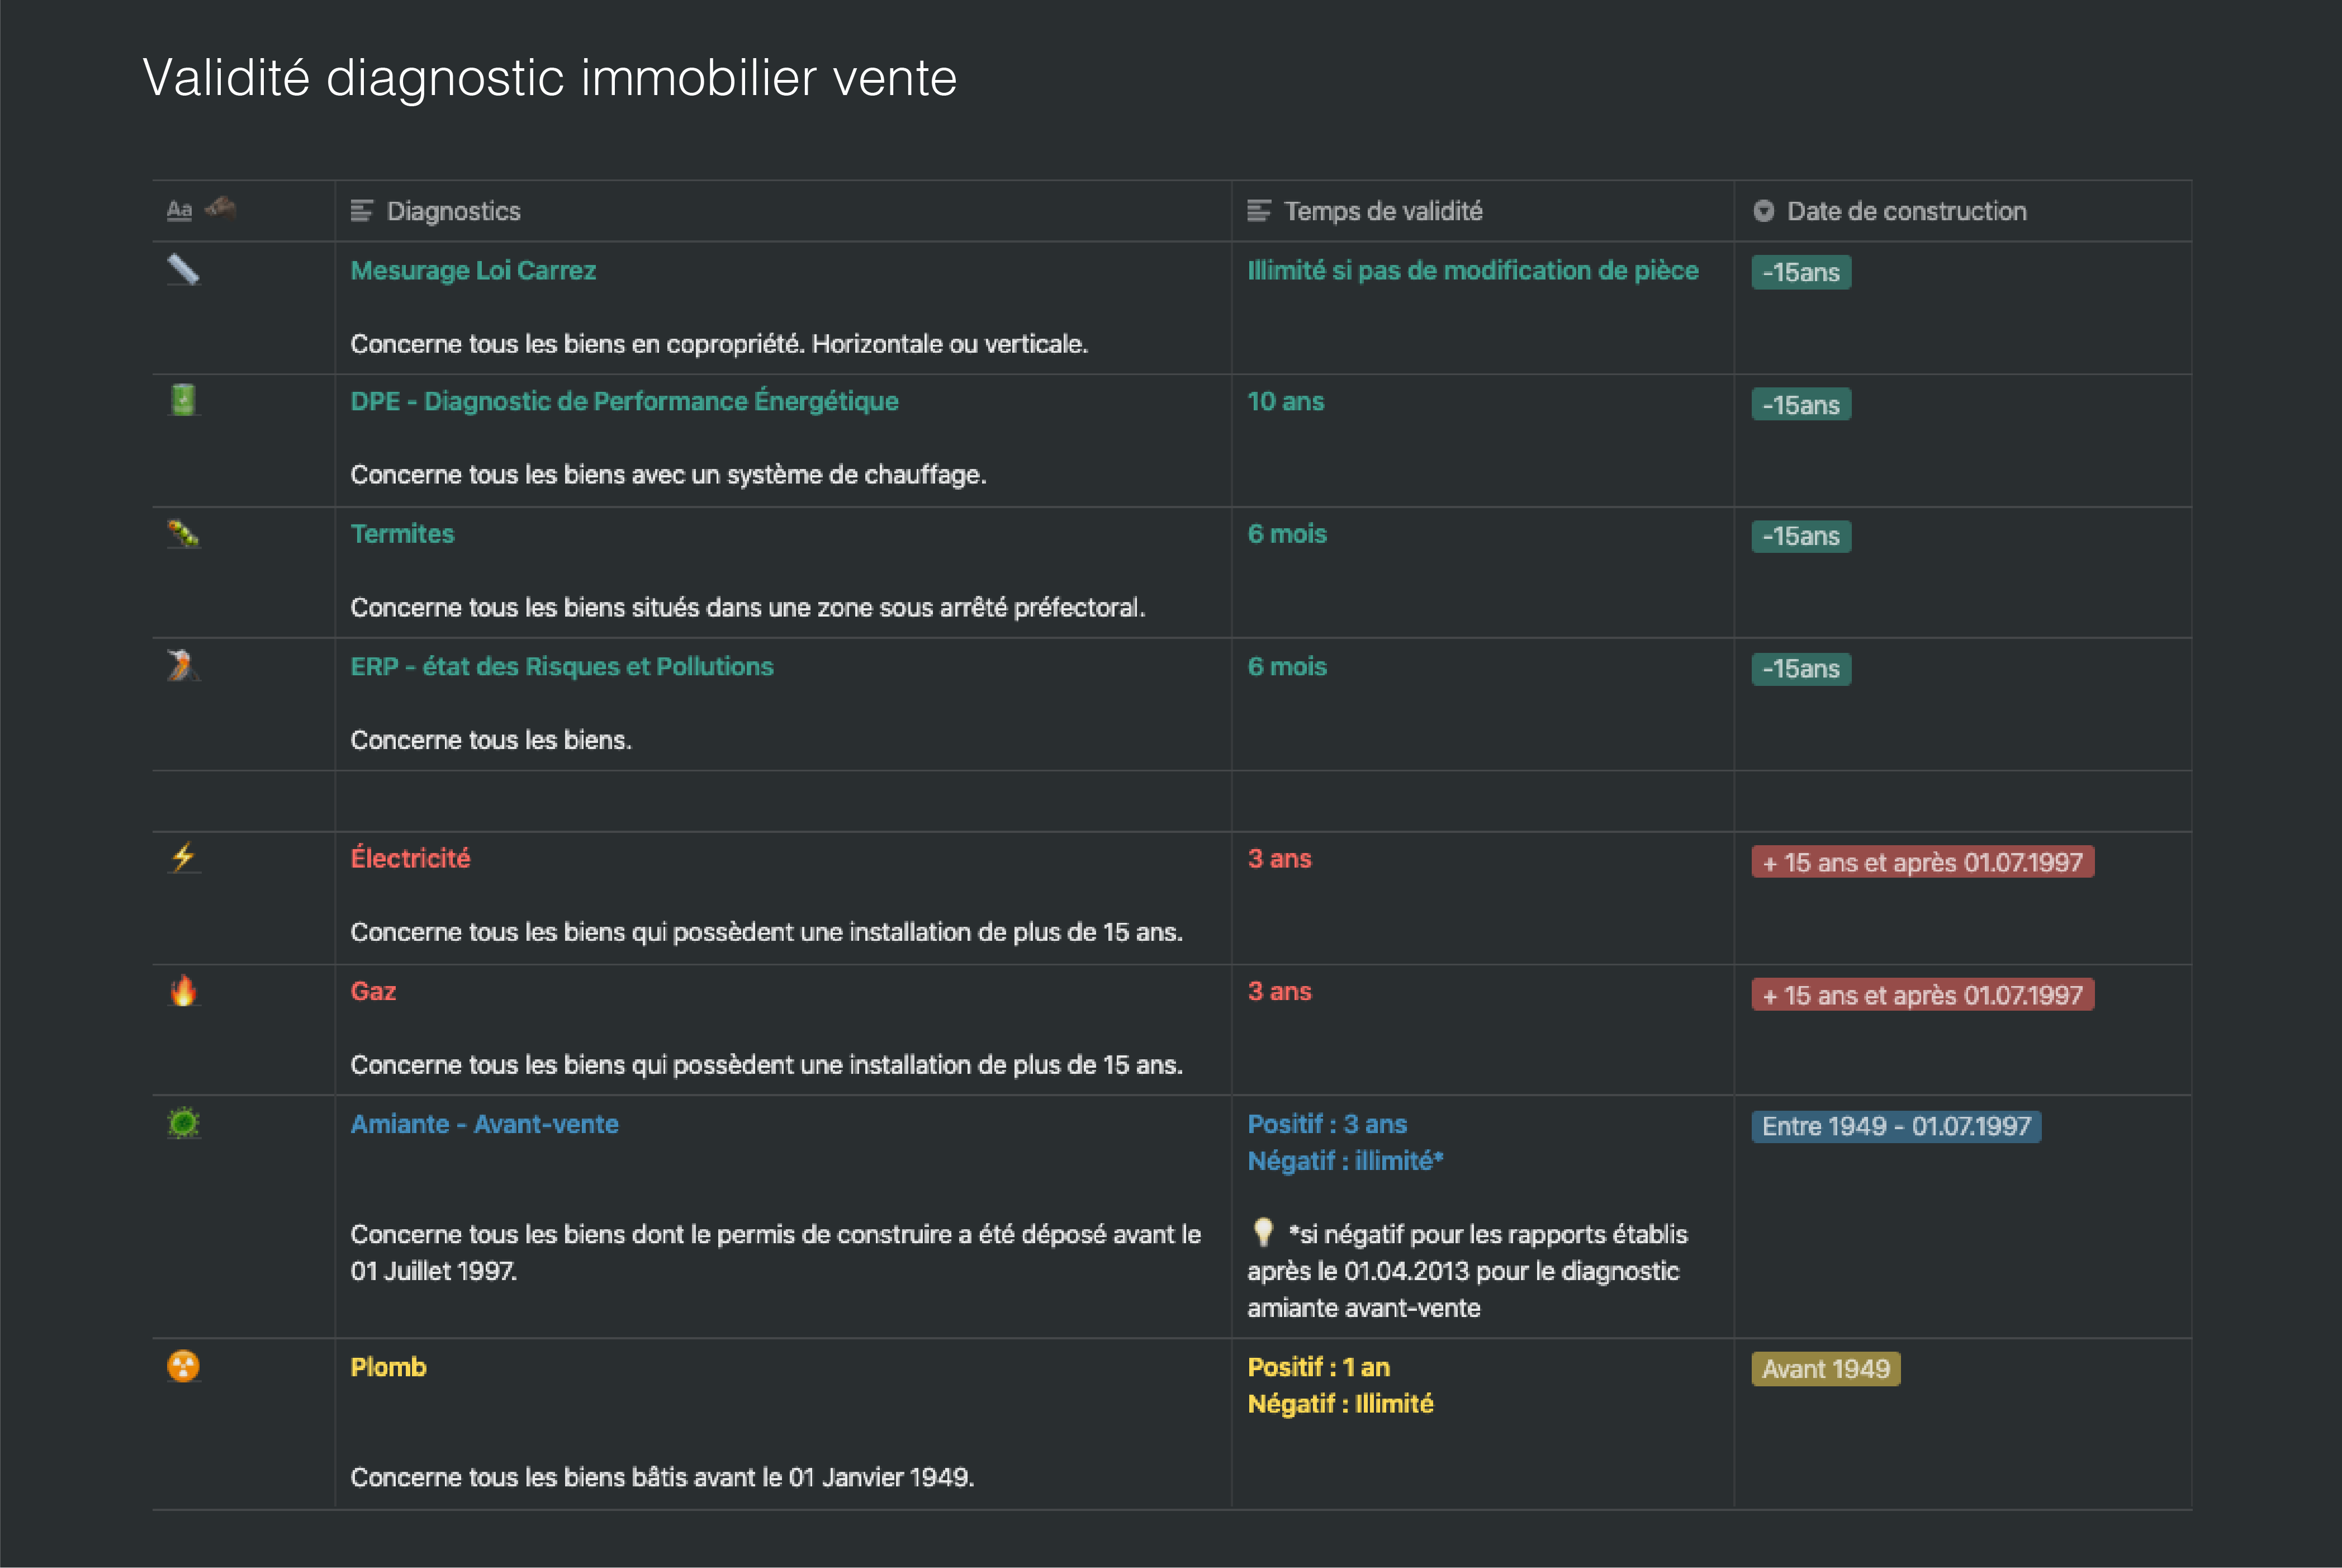
Task: Click the volcano icon in the ERP row
Action: click(x=183, y=666)
